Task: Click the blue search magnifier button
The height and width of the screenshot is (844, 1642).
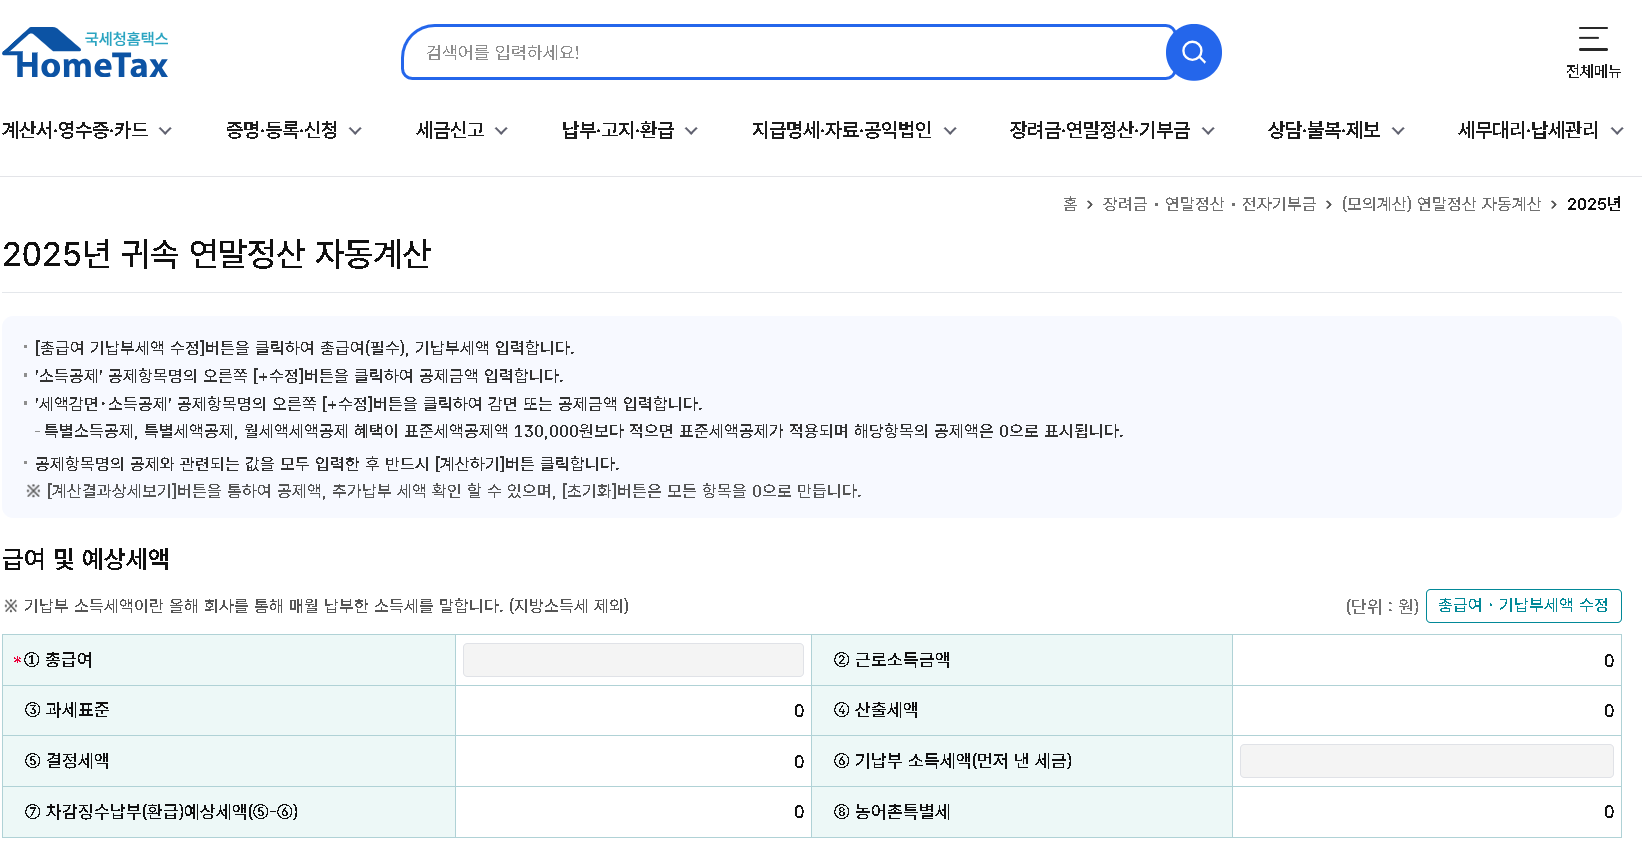Action: [1193, 52]
